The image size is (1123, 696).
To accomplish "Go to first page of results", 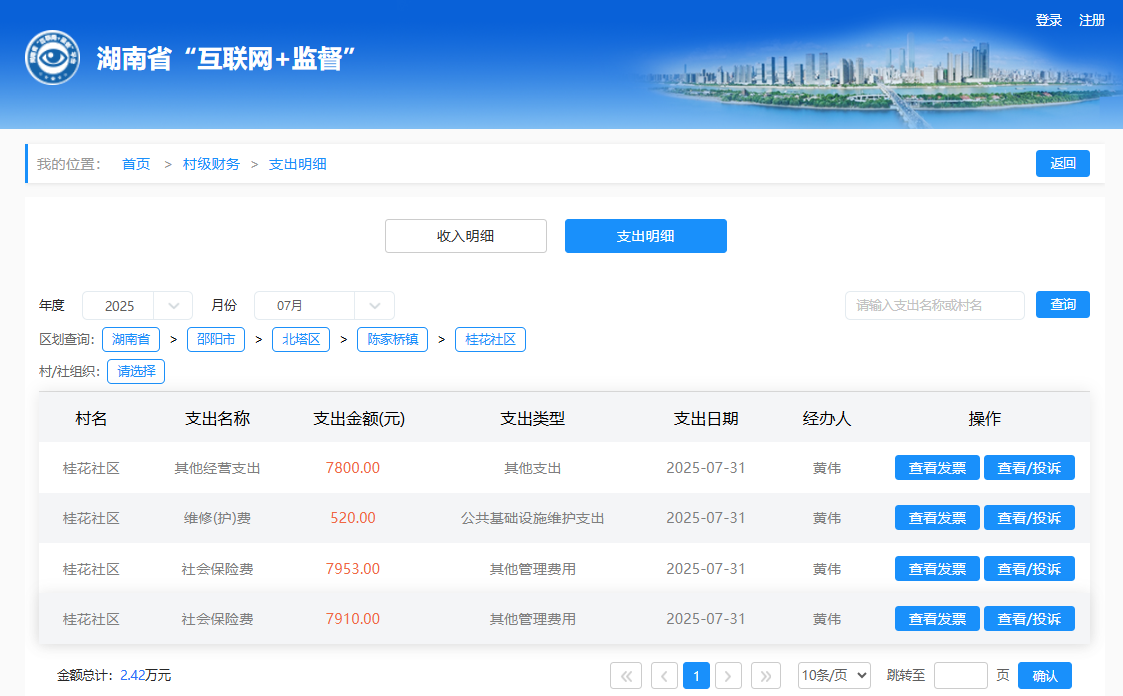I will pos(625,676).
